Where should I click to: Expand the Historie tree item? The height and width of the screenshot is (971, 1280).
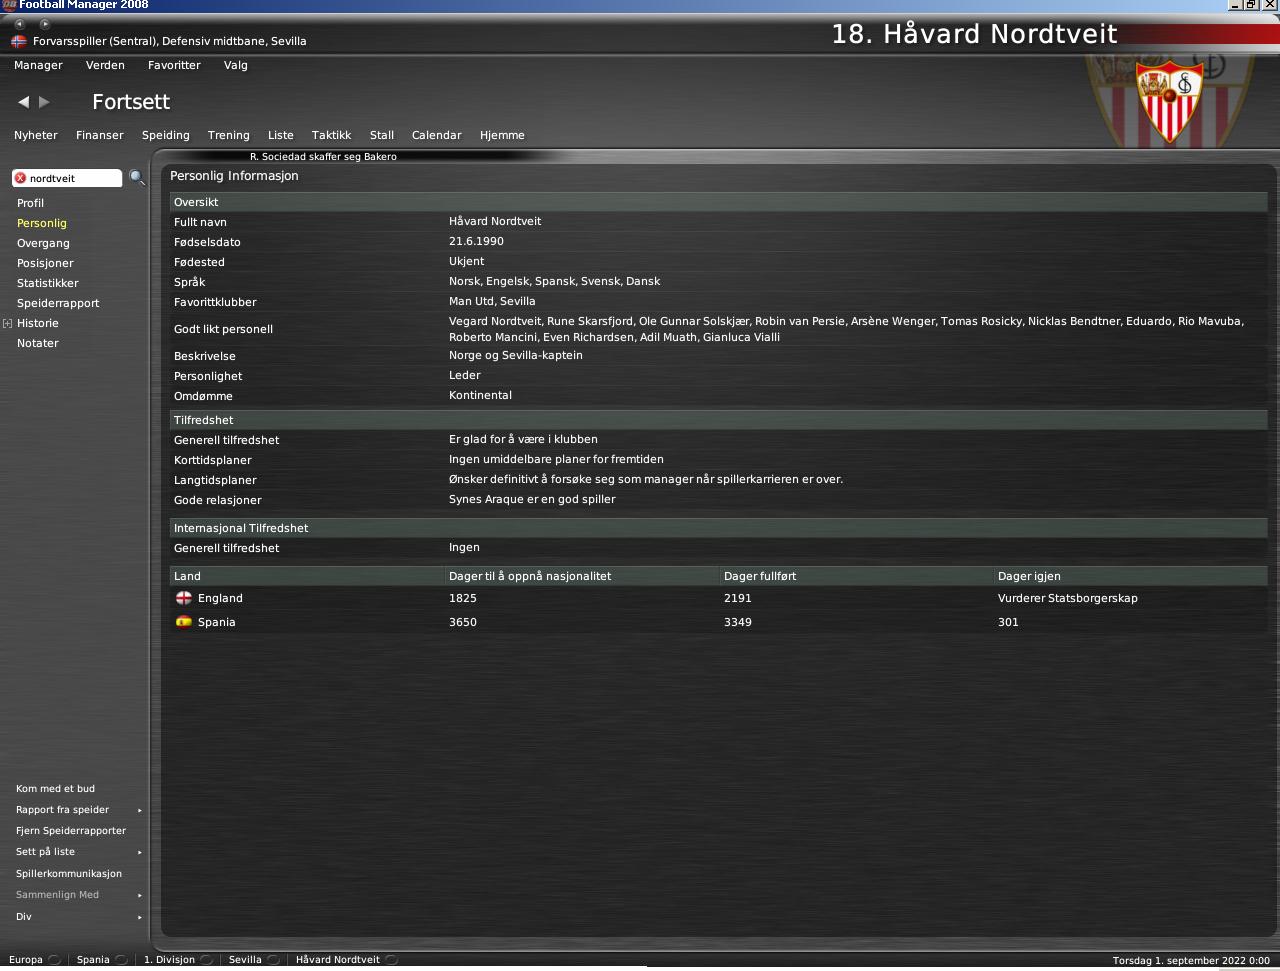(x=7, y=323)
